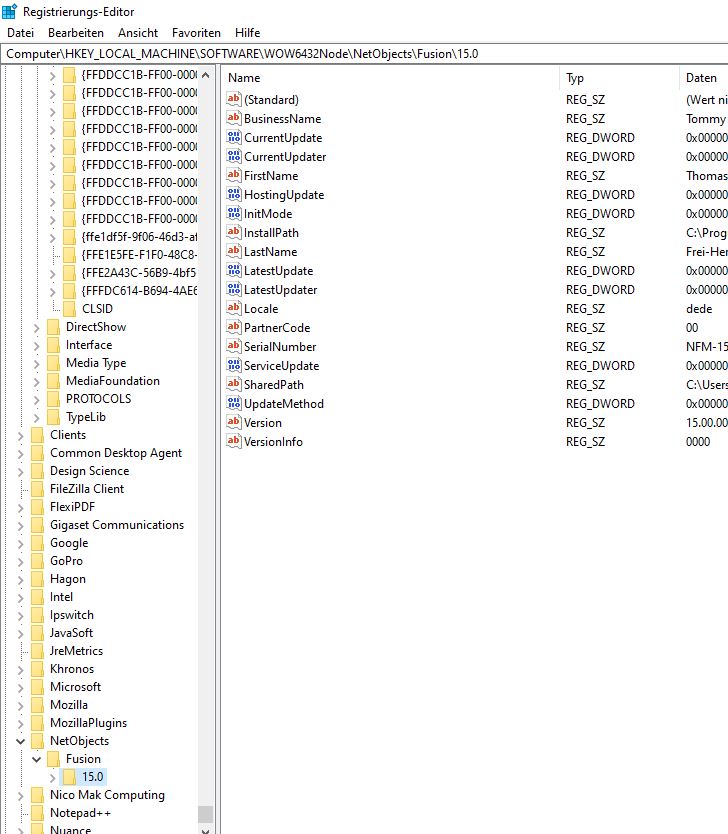Screen dimensions: 728x834
Task: Expand the Google registry key
Action: [x=22, y=543]
